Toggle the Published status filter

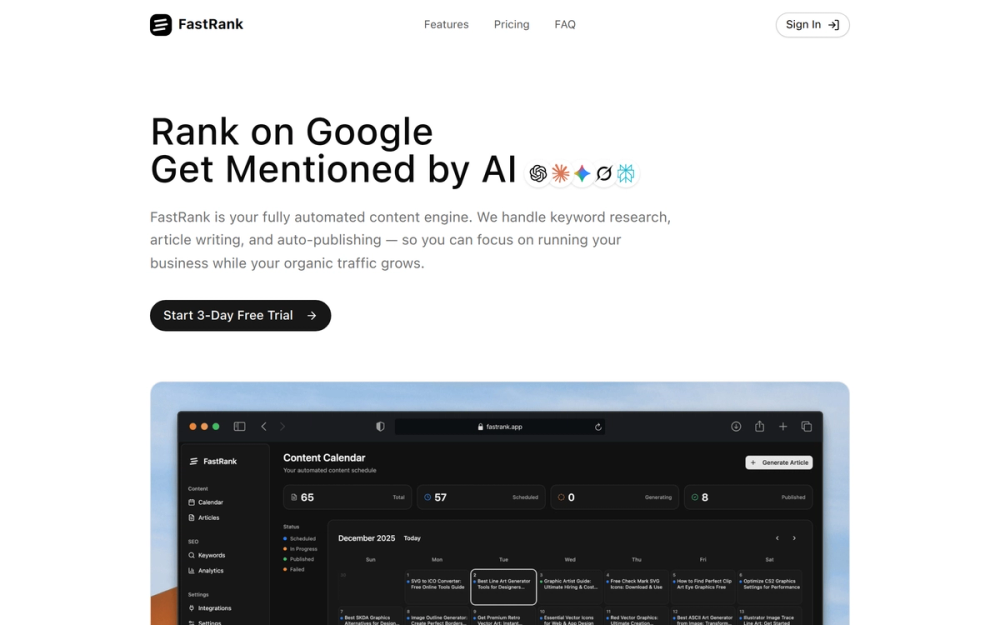click(284, 559)
